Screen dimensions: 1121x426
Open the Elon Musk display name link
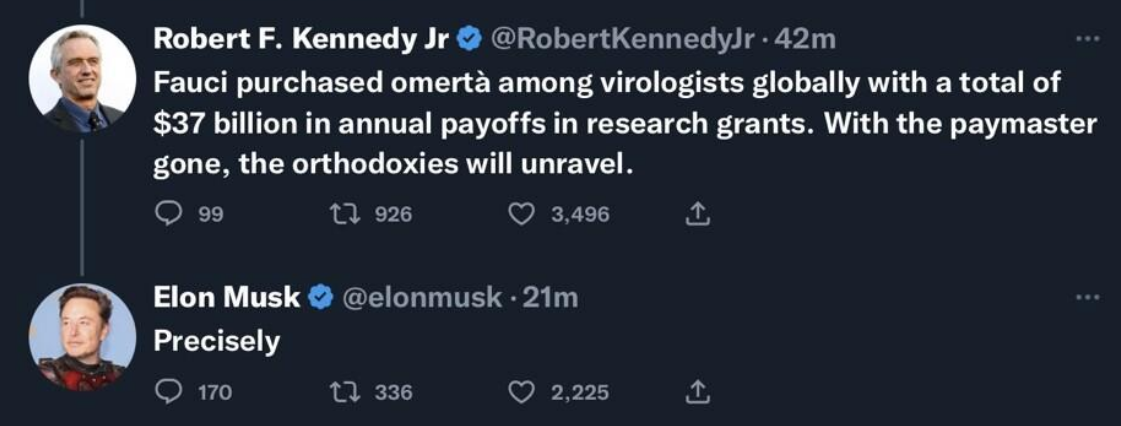tap(226, 297)
